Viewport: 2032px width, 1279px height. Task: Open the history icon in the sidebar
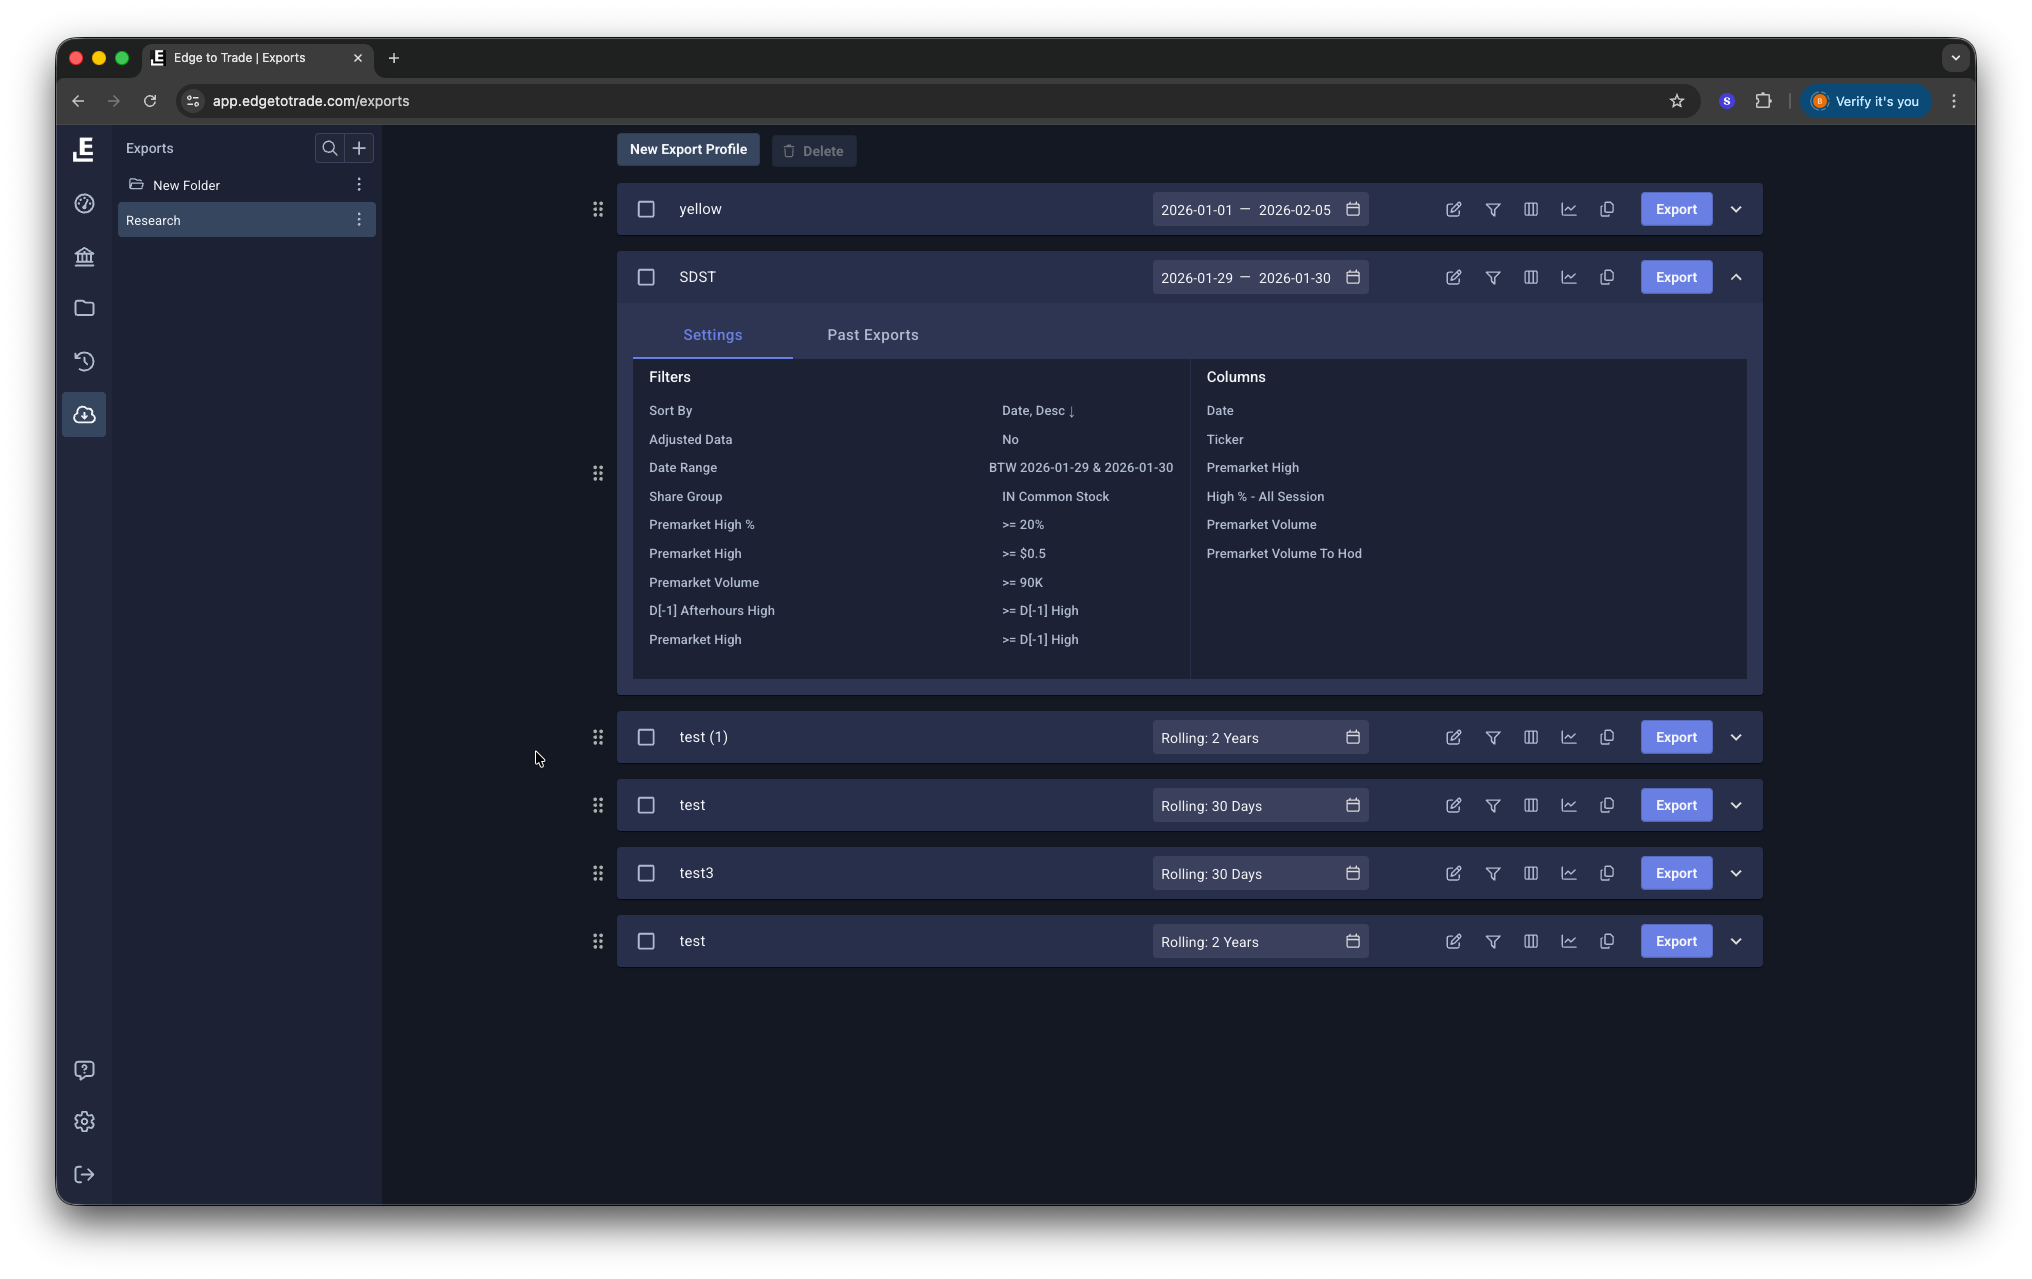tap(84, 361)
